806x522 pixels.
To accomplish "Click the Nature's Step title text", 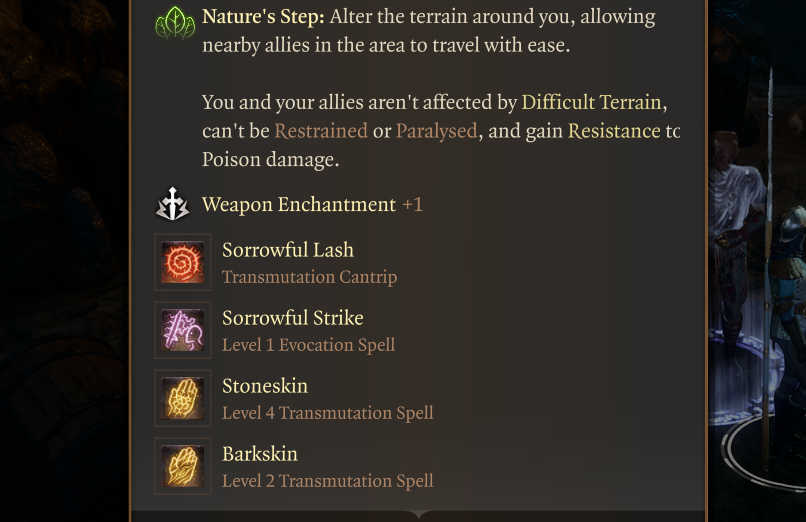I will click(x=262, y=17).
